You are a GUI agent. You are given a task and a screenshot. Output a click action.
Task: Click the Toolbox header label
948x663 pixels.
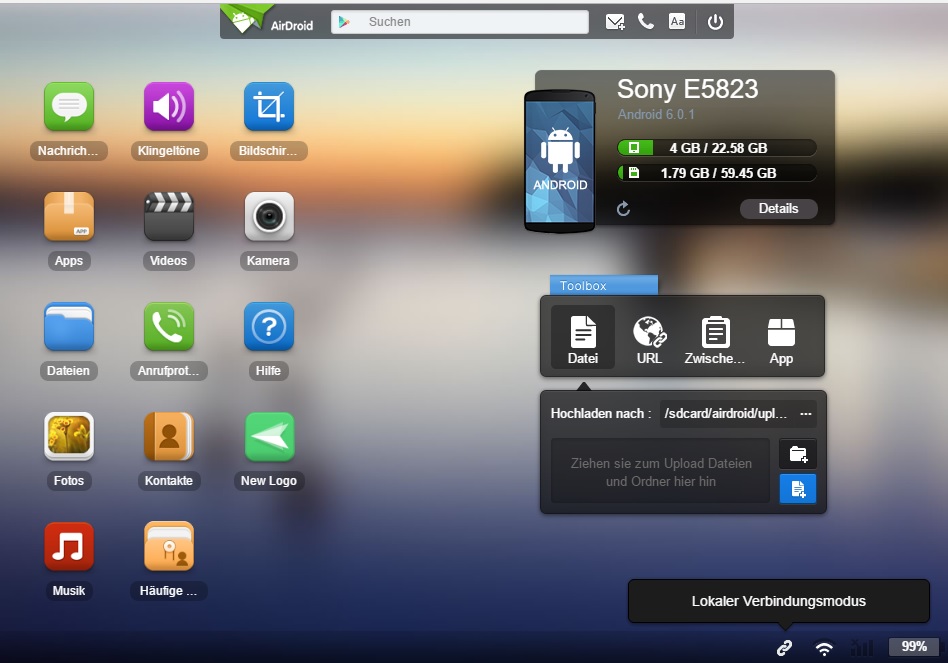[604, 285]
